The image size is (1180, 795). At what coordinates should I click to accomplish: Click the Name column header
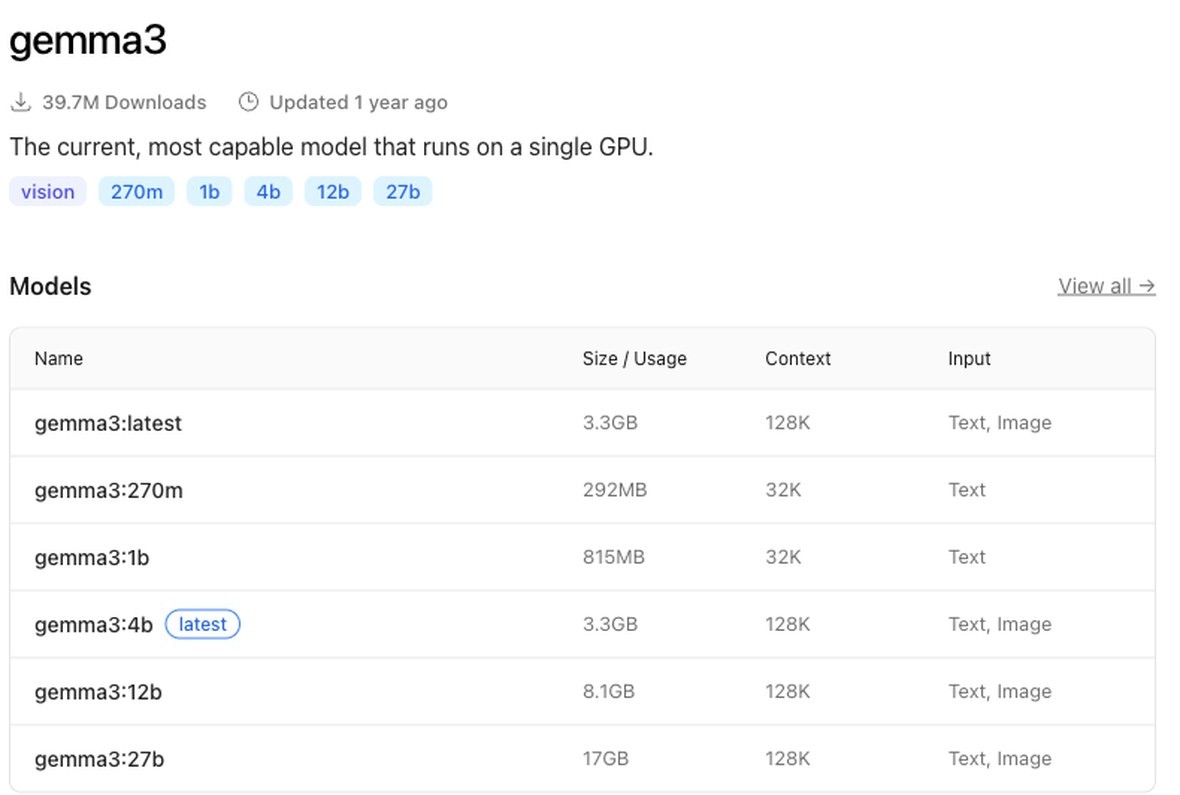click(59, 358)
